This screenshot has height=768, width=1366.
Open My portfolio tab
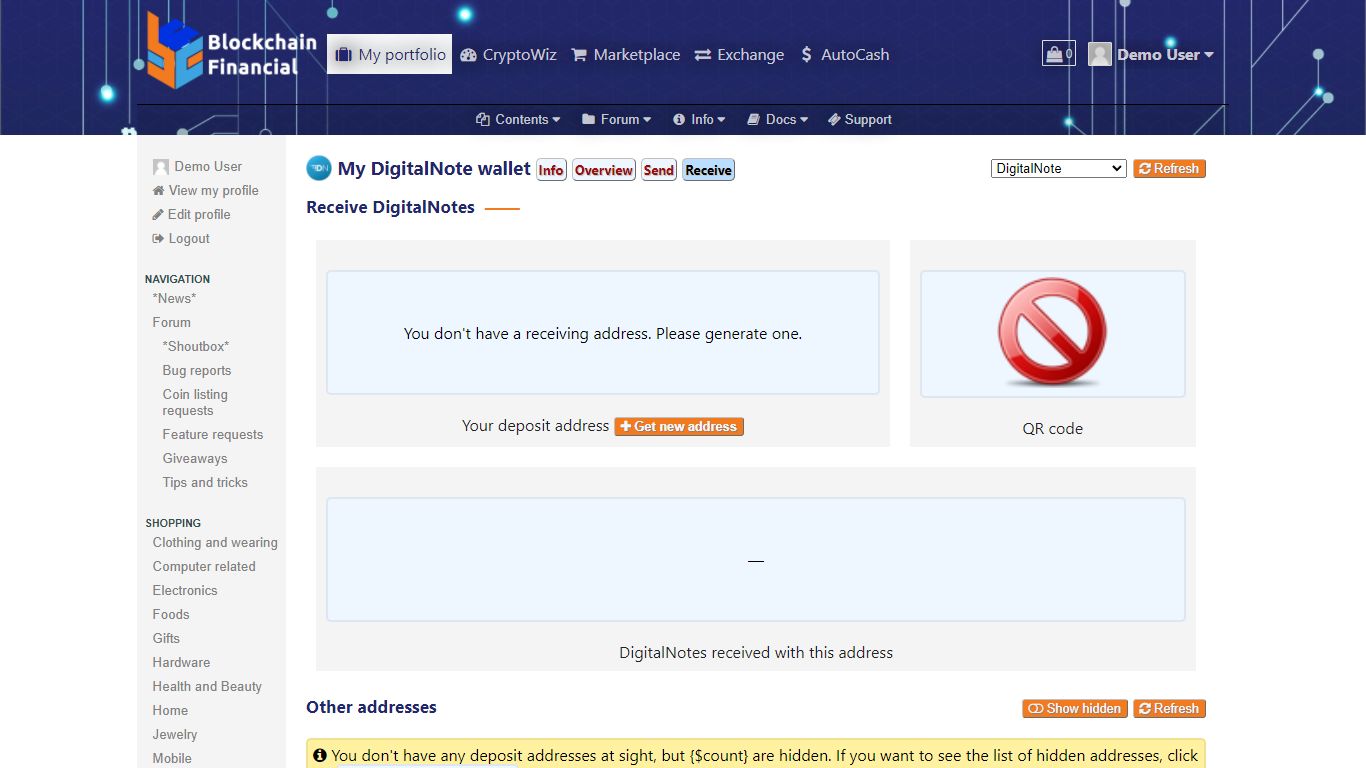389,54
